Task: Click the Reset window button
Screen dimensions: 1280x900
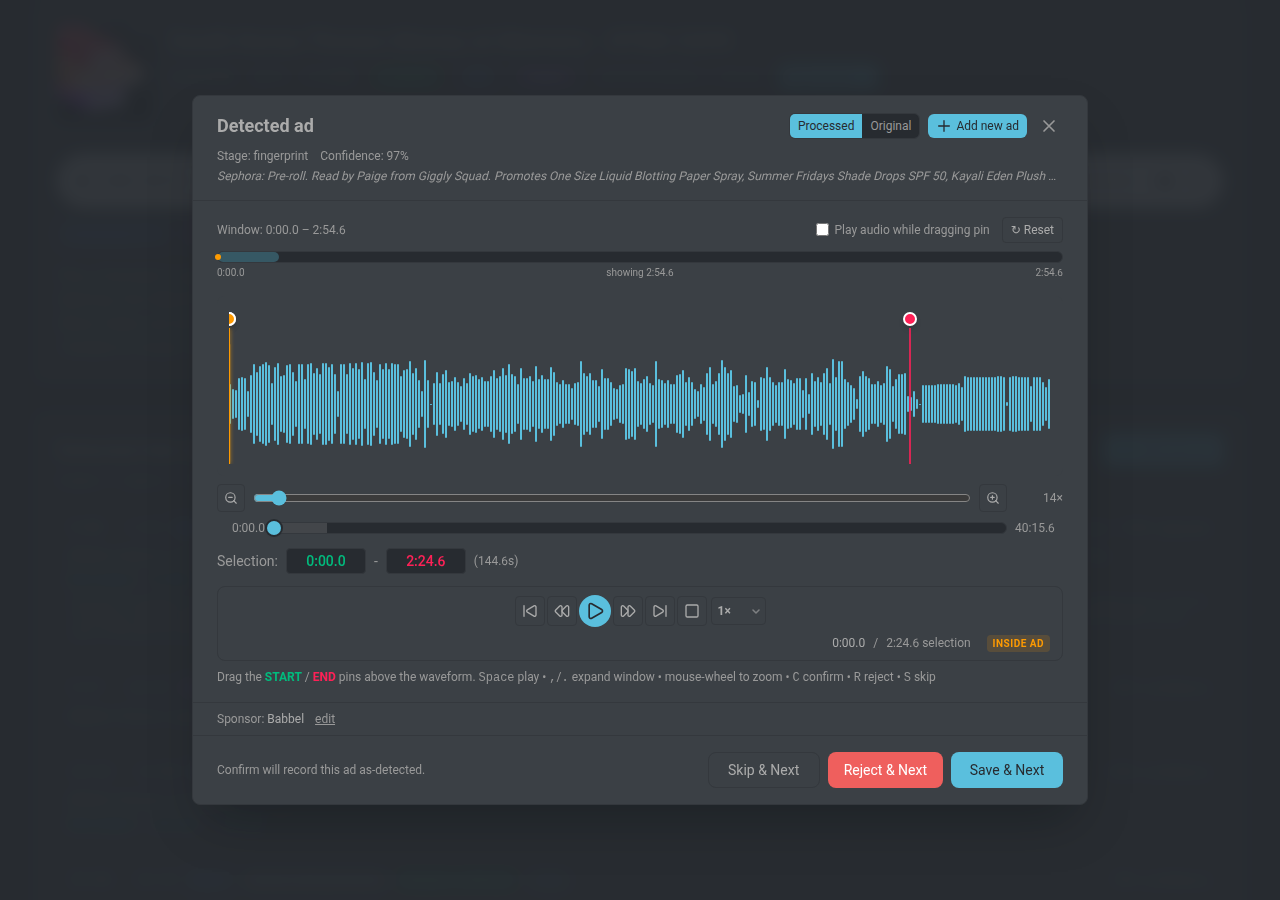Action: [1032, 230]
